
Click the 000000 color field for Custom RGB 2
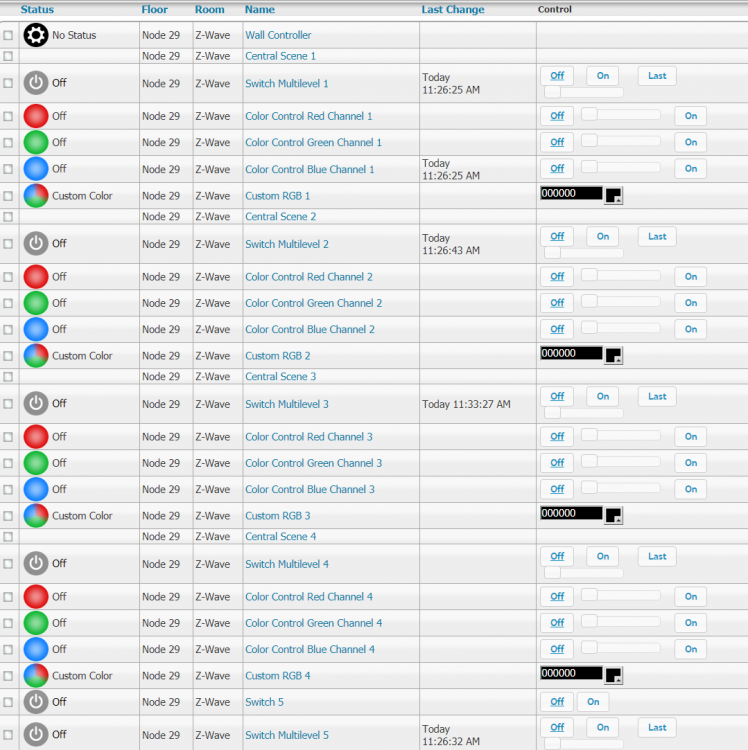click(570, 353)
